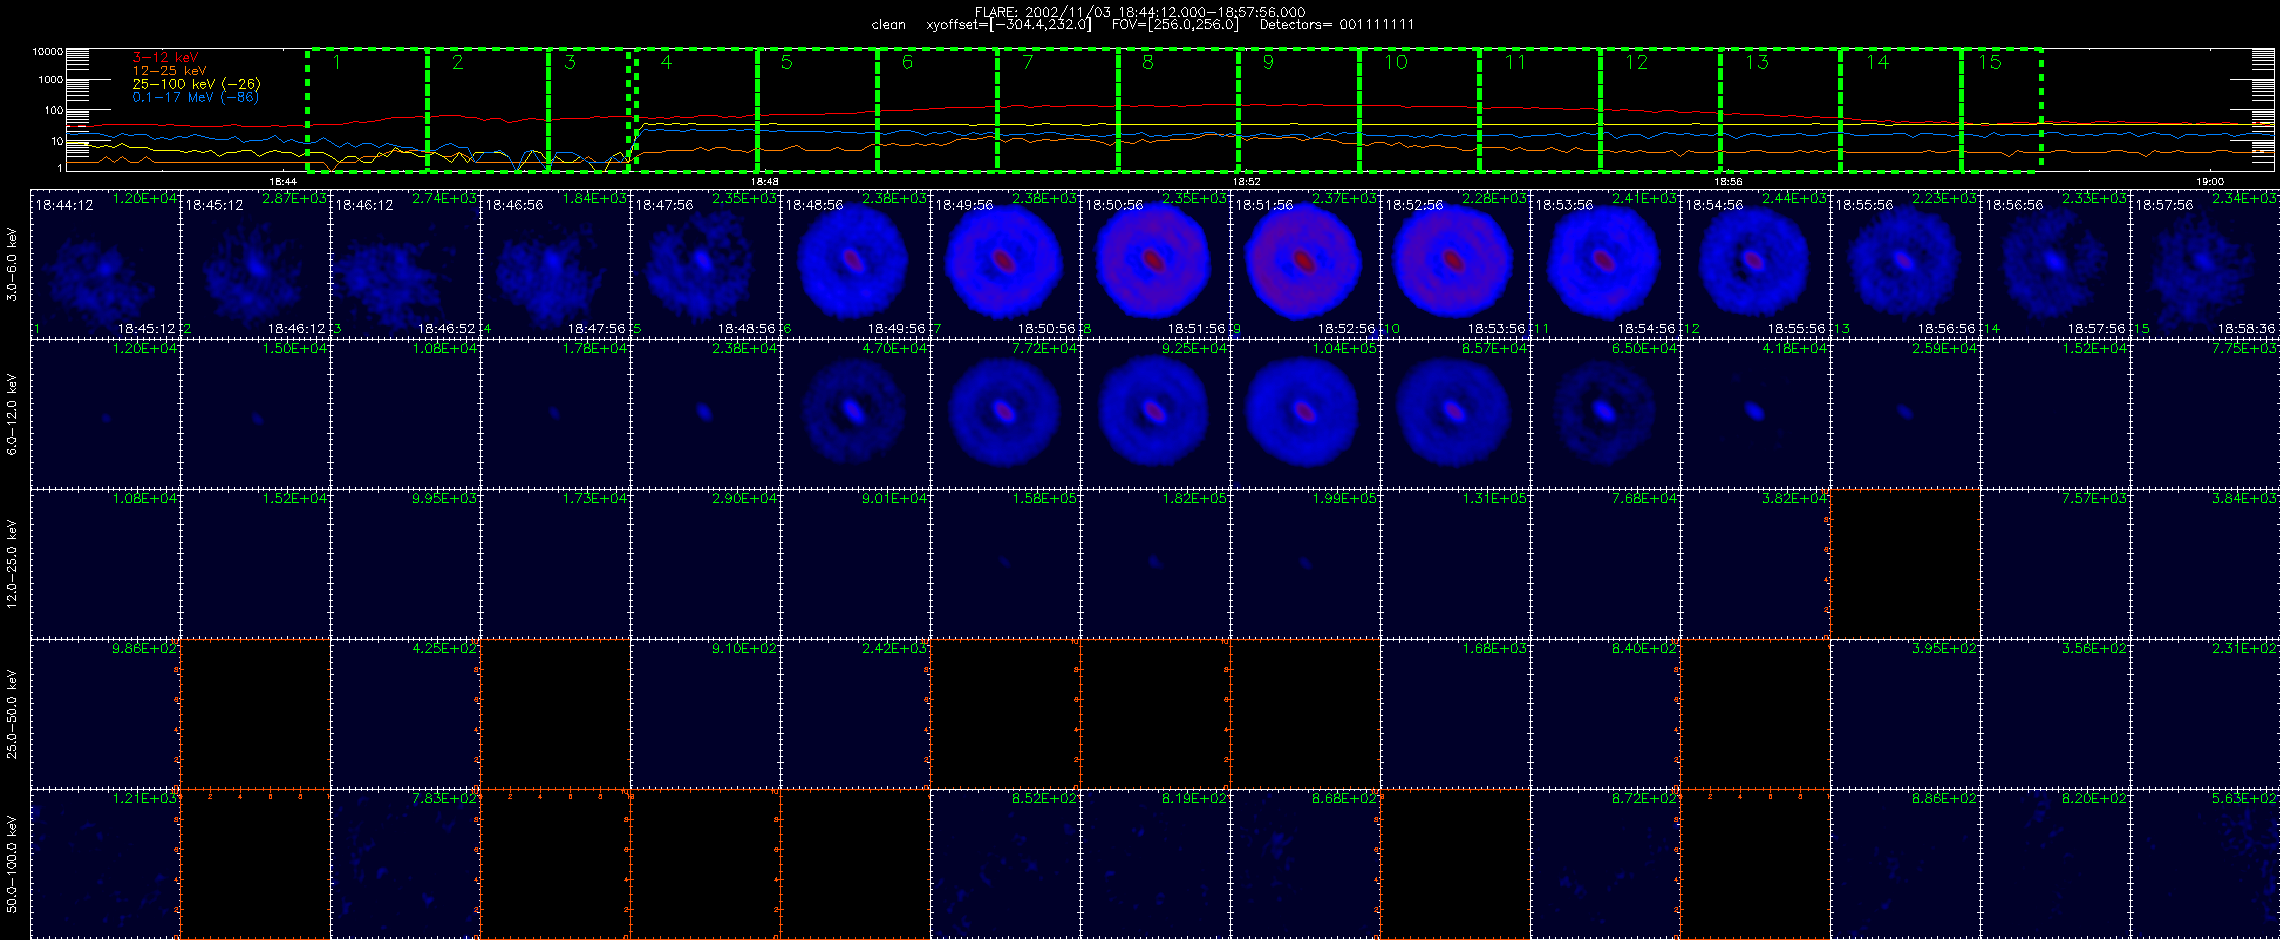The image size is (2280, 940).
Task: Select time interval 4 in the light curve
Action: click(696, 110)
